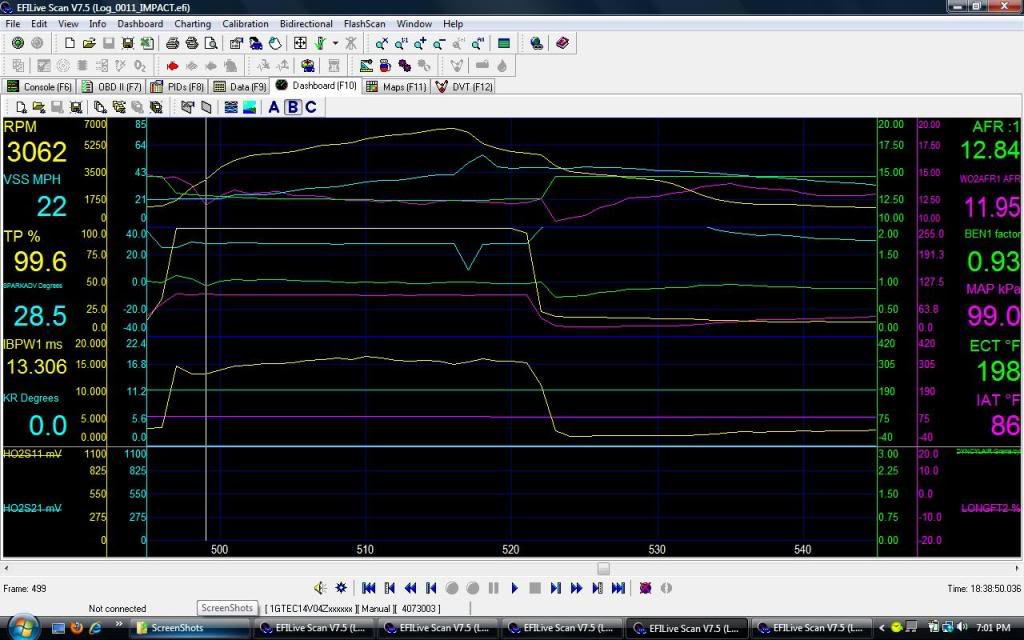The image size is (1024, 640).
Task: Open a log file with the folder icon
Action: [x=89, y=43]
